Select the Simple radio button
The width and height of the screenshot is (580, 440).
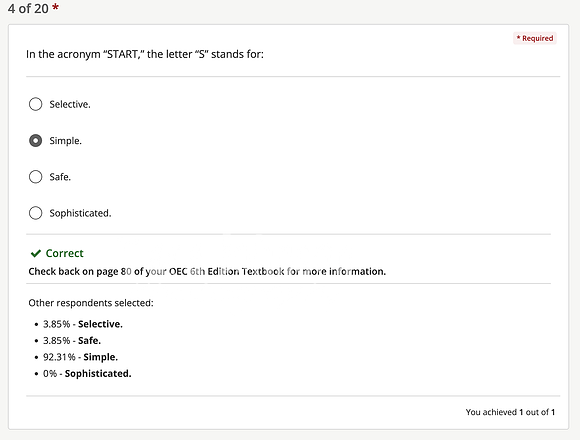(x=36, y=141)
